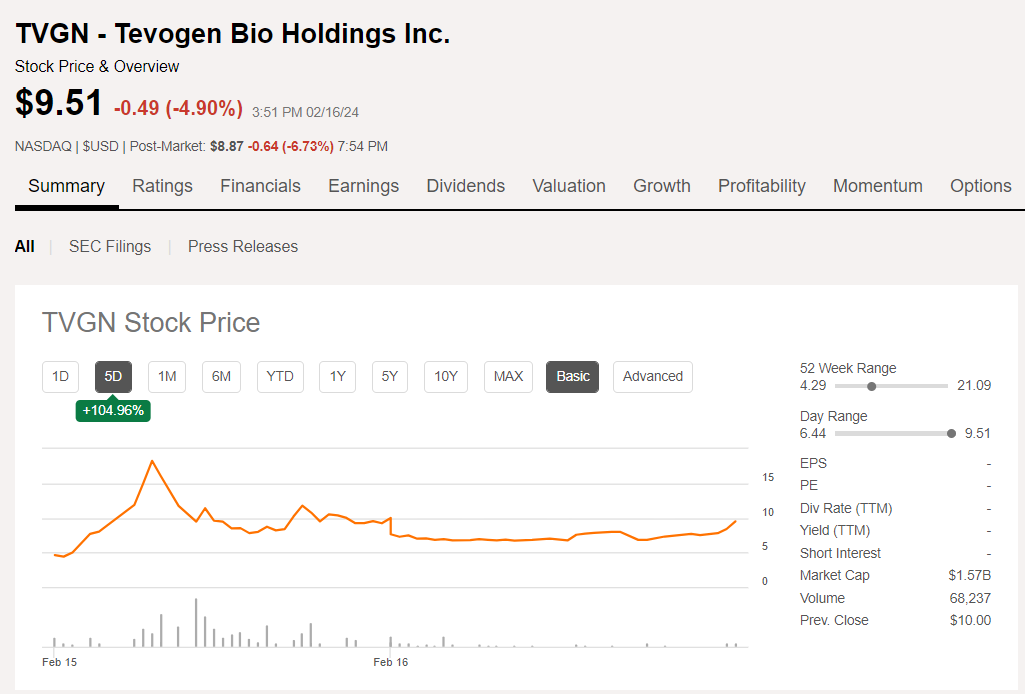Click the 52 Week Range slider dot

pos(872,386)
